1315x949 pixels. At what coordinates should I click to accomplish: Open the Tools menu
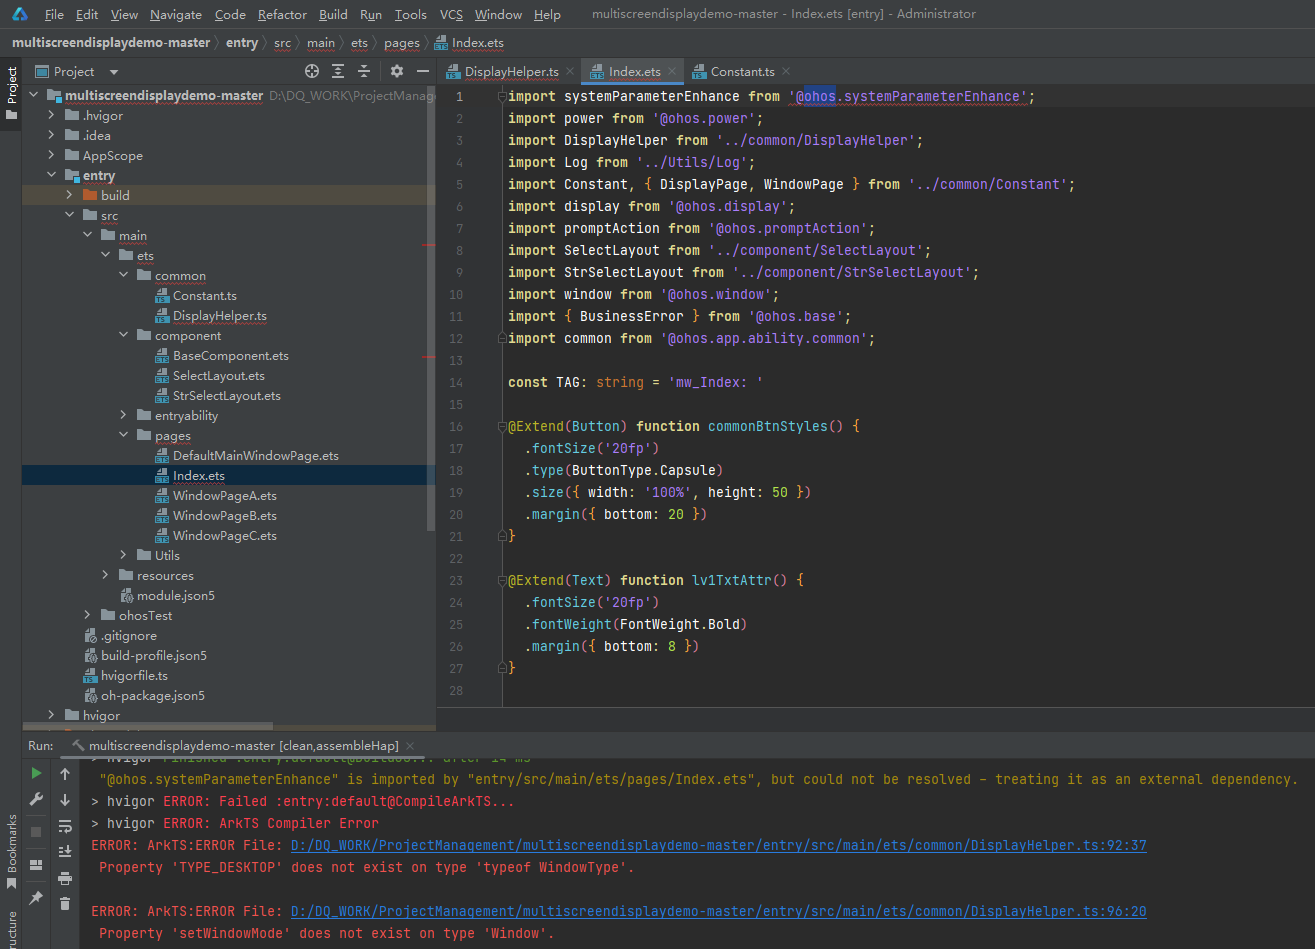click(x=410, y=14)
